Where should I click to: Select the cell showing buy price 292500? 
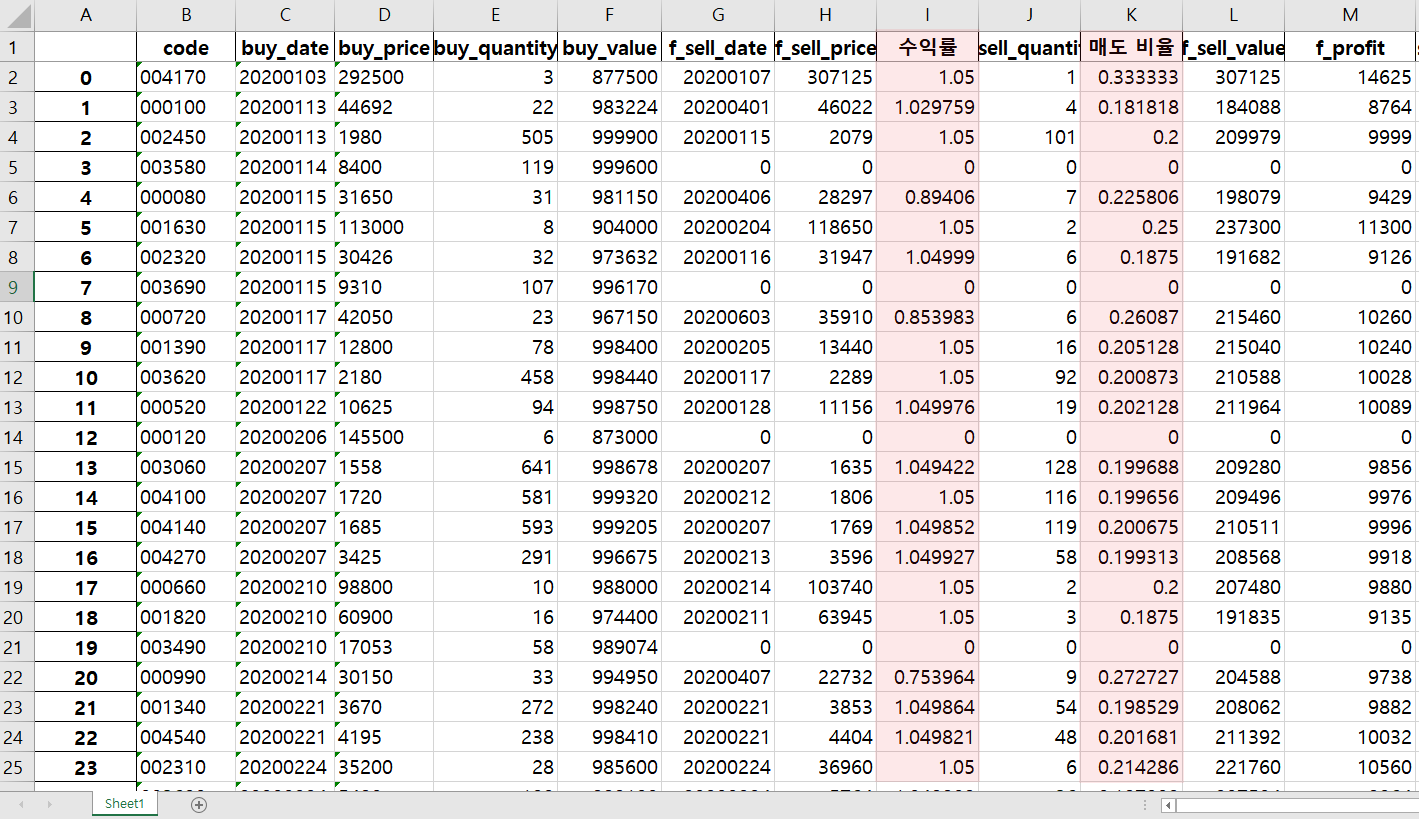pyautogui.click(x=384, y=77)
